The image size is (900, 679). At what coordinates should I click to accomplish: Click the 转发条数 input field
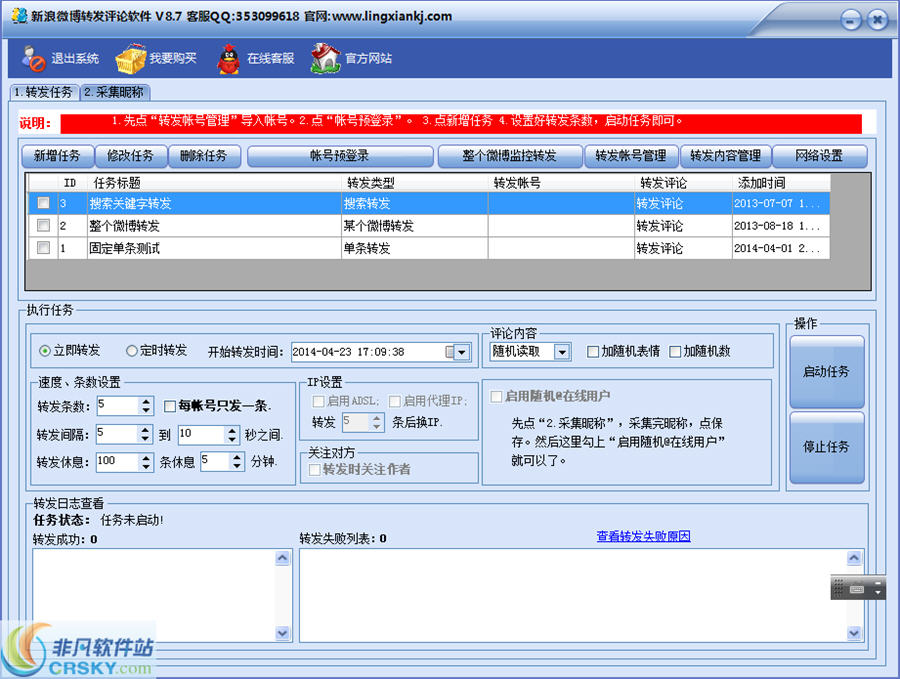pos(118,406)
